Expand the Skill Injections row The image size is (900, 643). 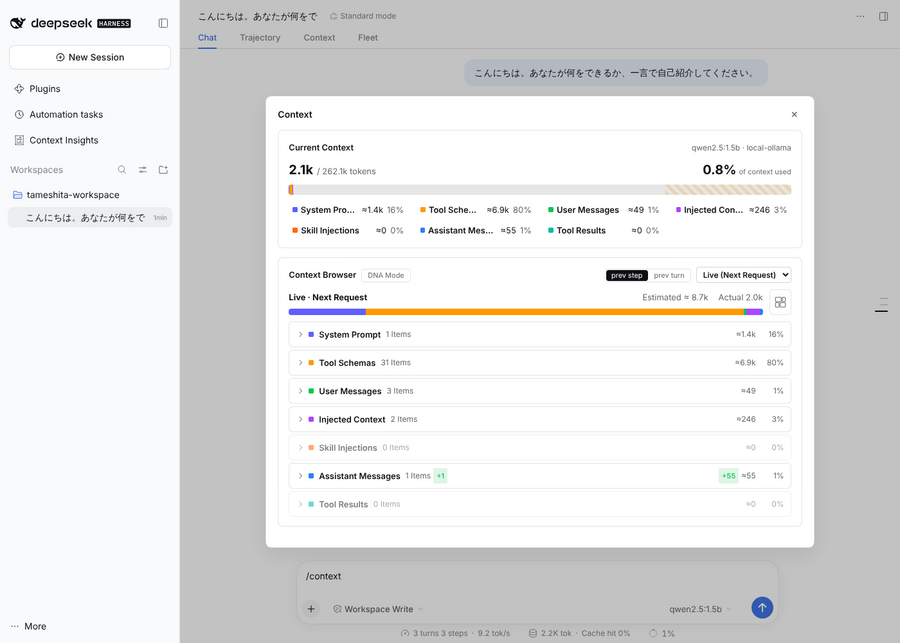pos(540,447)
